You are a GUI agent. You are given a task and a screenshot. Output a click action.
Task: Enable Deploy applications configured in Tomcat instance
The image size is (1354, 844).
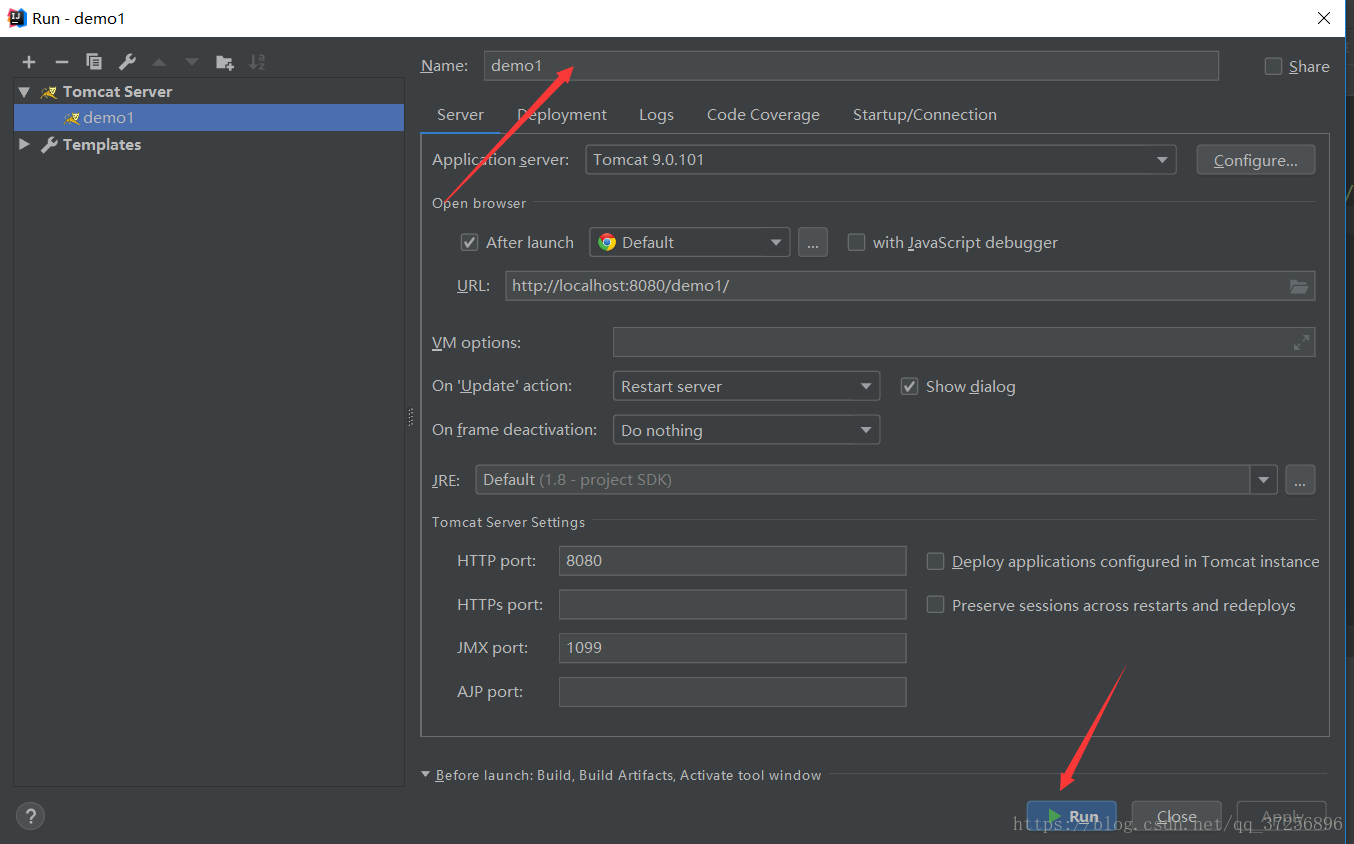point(935,561)
